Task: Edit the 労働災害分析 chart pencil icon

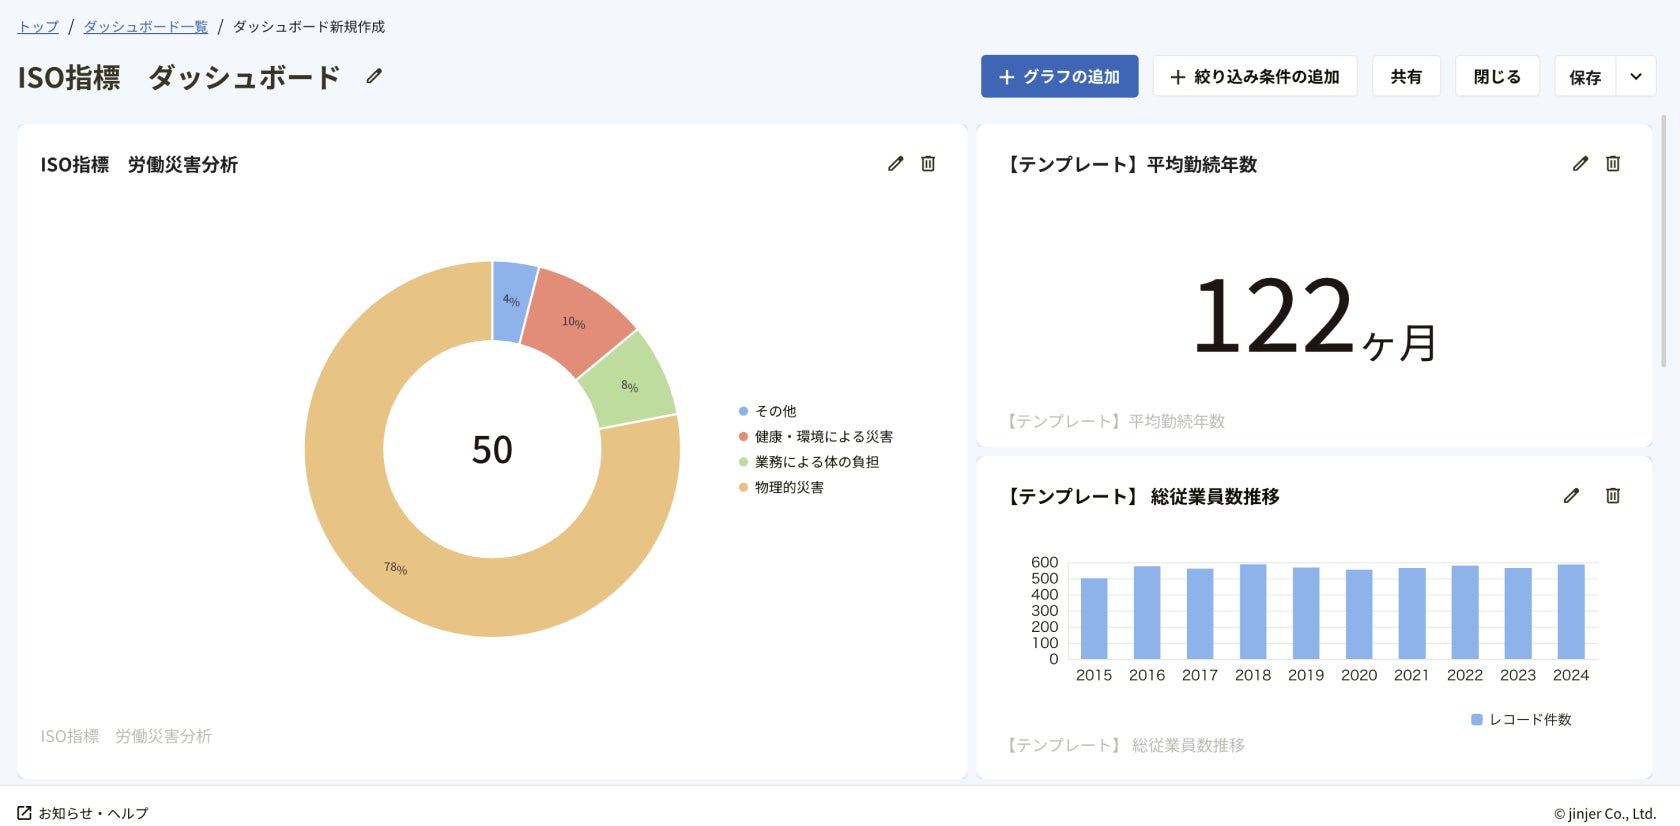Action: point(895,163)
